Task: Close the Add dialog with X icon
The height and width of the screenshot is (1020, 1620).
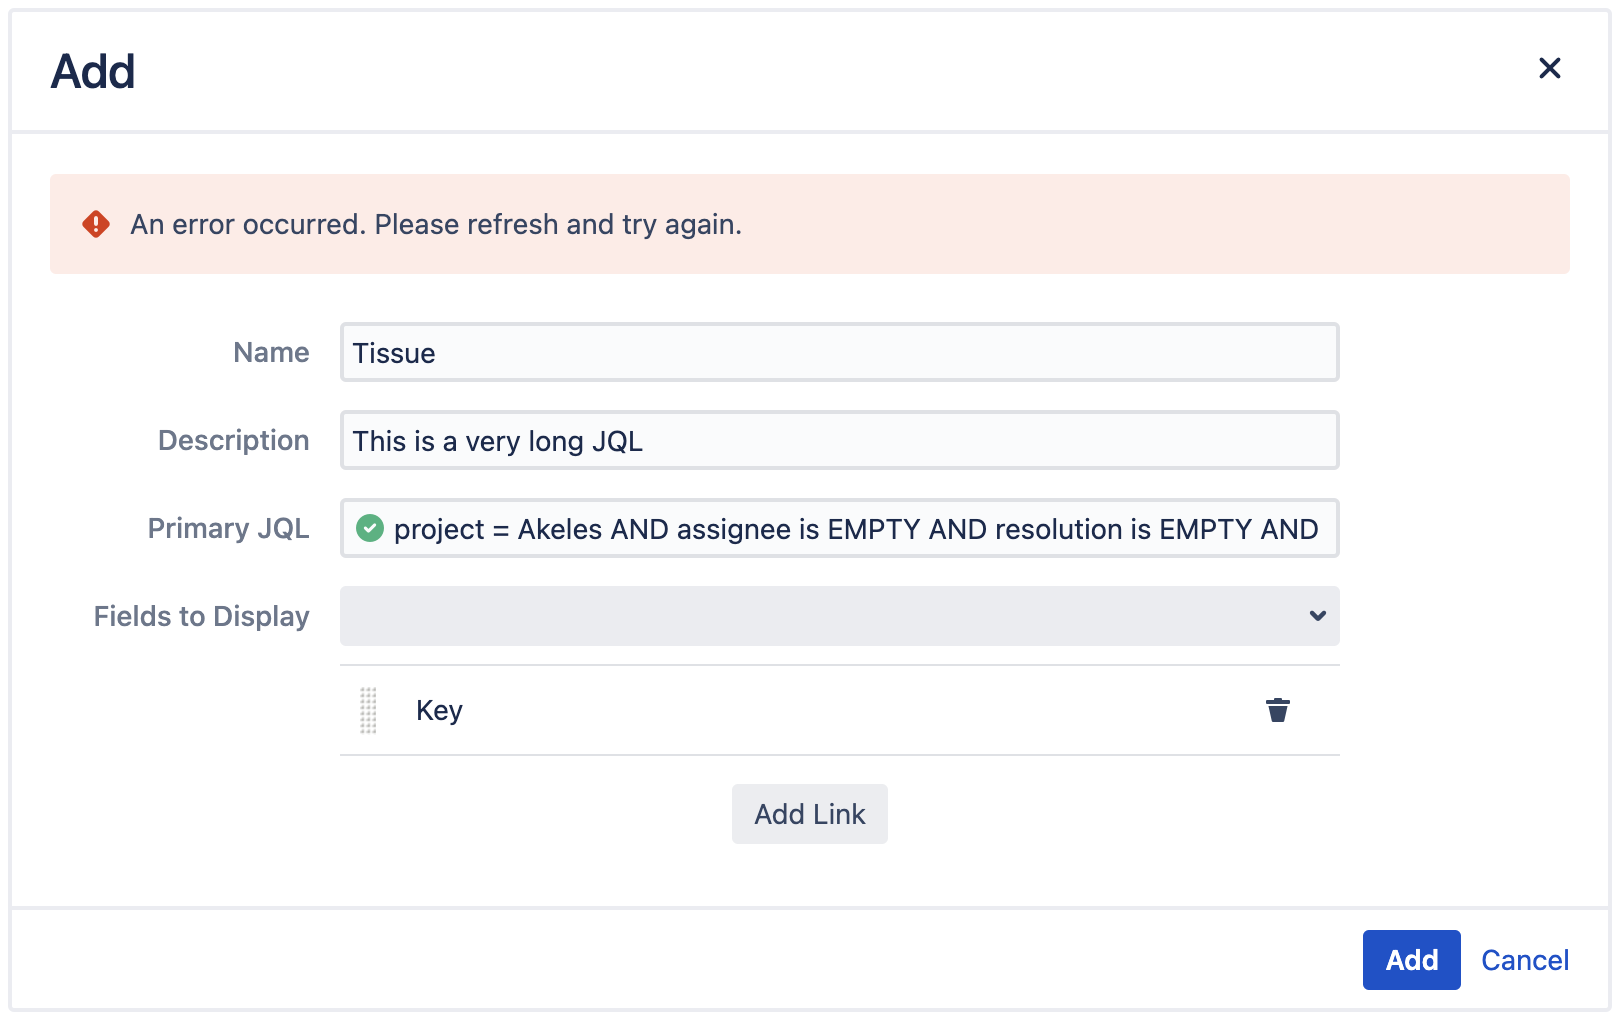Action: tap(1550, 69)
